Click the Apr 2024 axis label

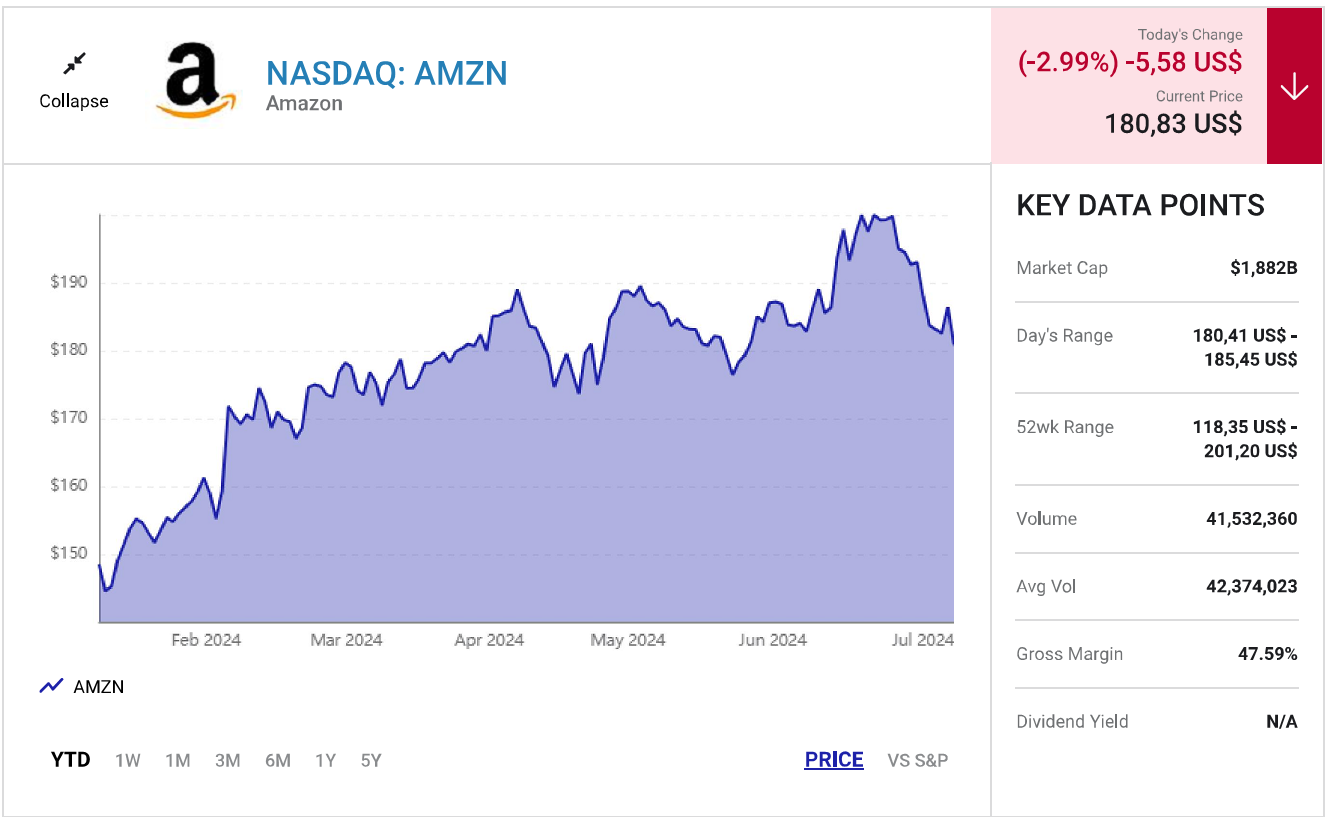(489, 640)
